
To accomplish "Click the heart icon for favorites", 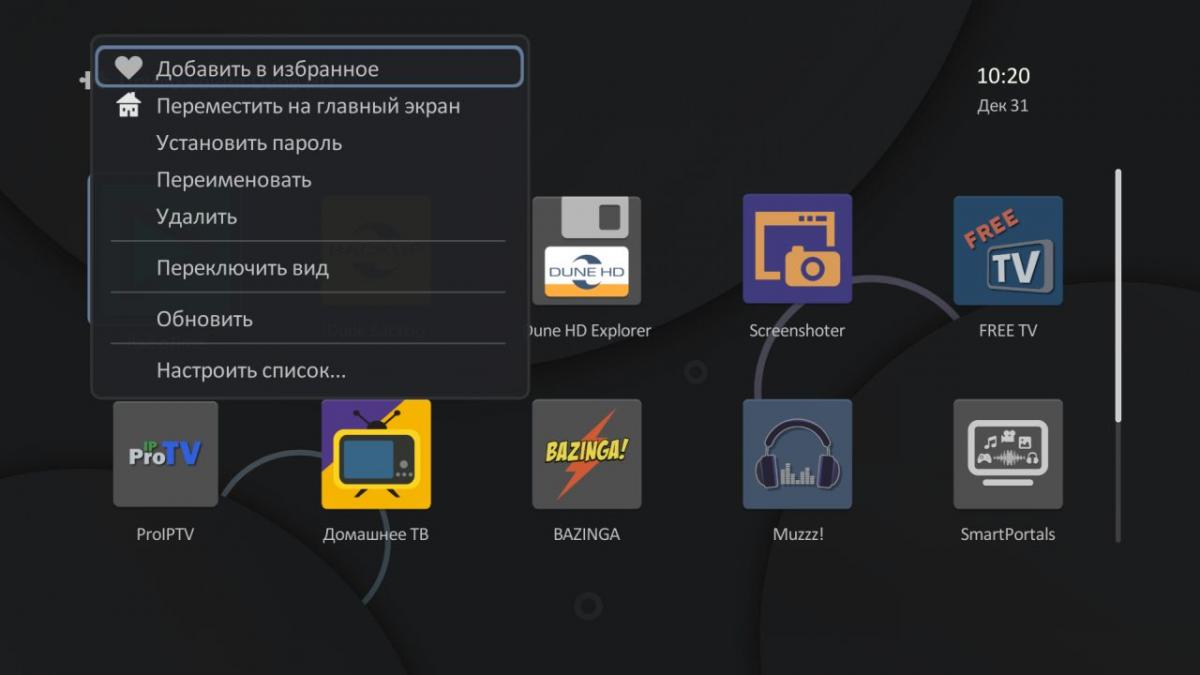I will [128, 68].
